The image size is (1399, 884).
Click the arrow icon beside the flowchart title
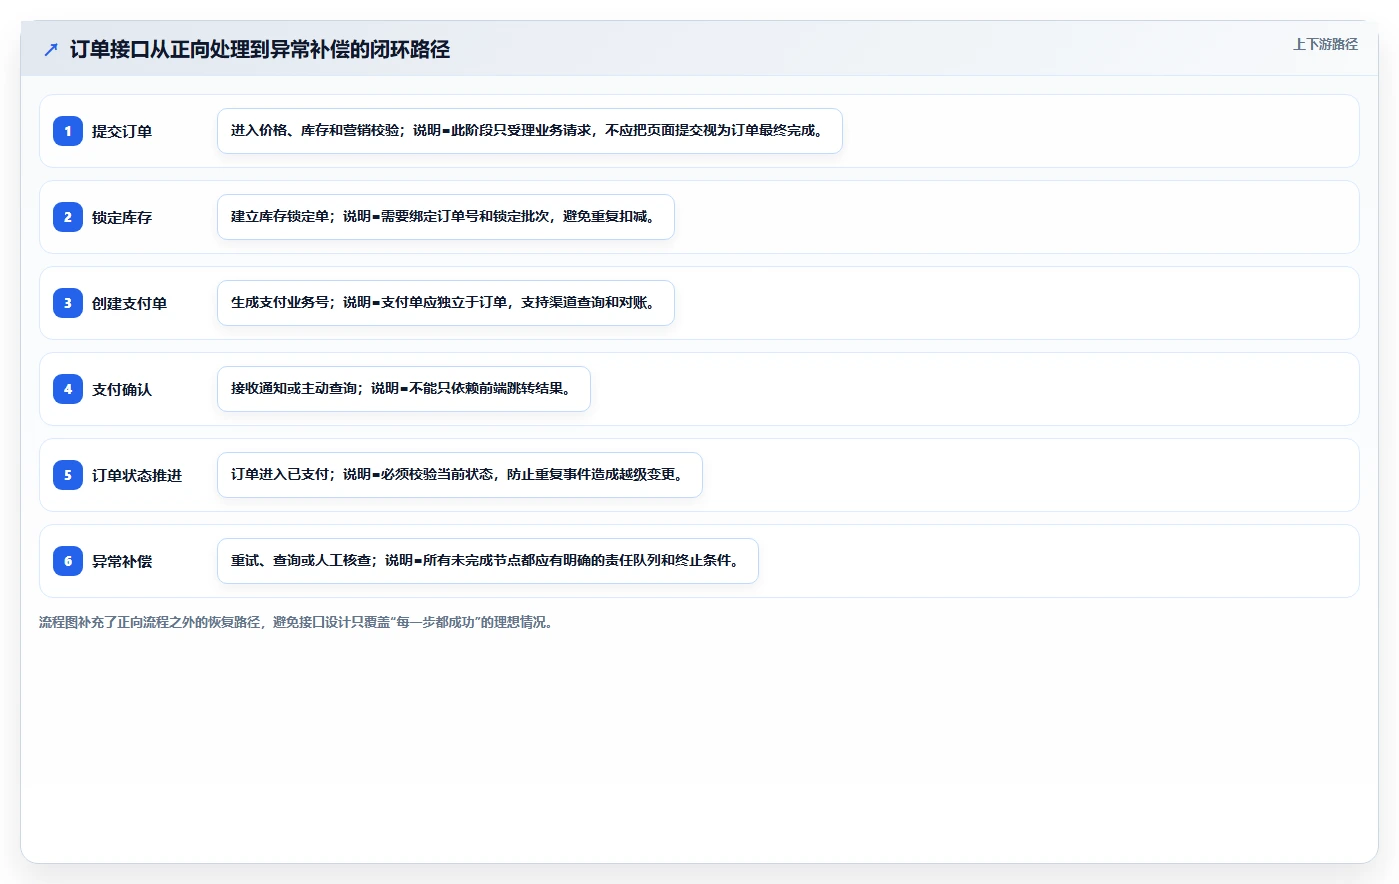pos(51,49)
